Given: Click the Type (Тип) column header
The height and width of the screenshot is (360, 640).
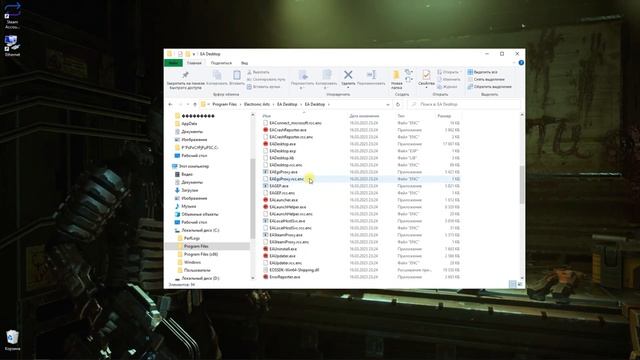Looking at the screenshot, I should 401,116.
